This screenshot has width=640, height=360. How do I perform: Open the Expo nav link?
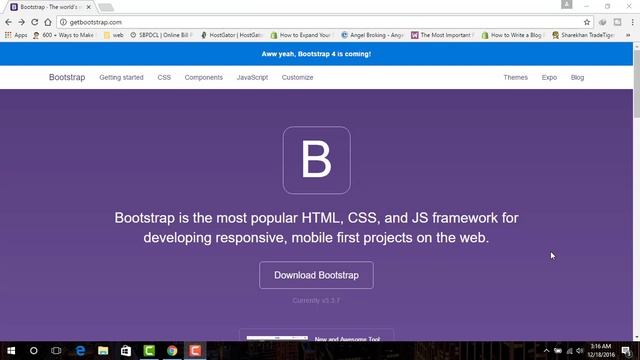click(549, 77)
